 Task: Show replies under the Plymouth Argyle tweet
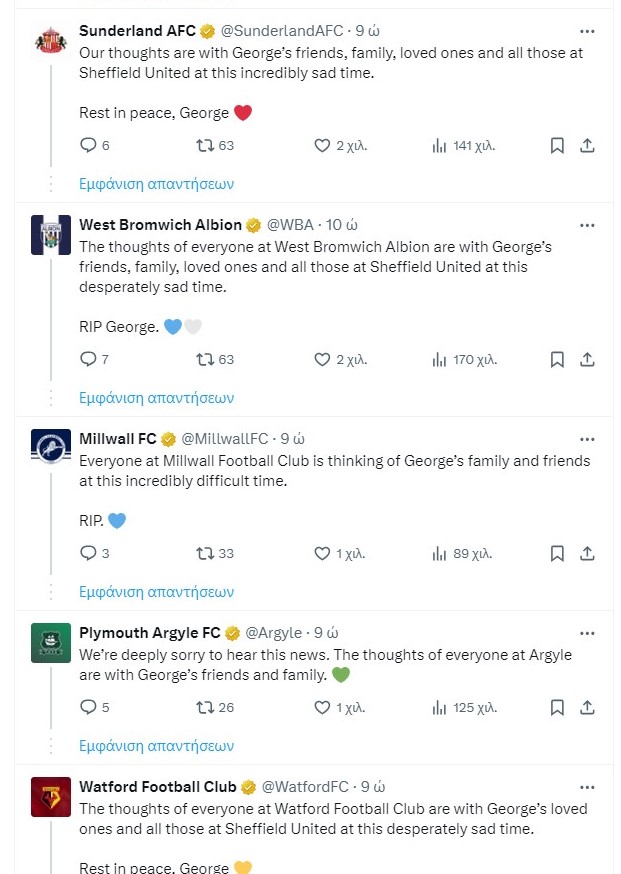pyautogui.click(x=157, y=746)
